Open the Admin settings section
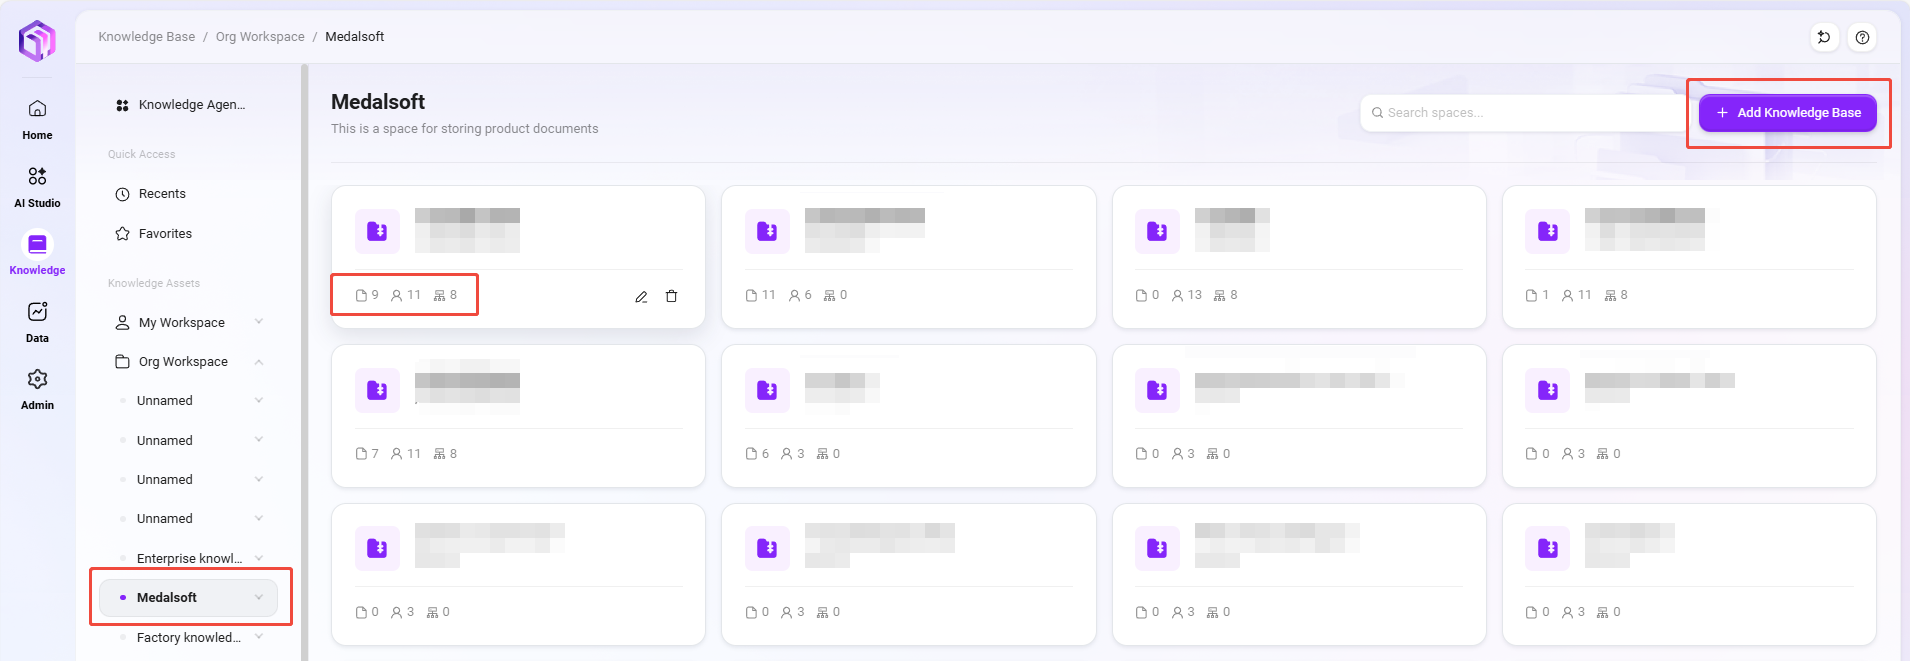This screenshot has width=1910, height=661. [x=37, y=388]
